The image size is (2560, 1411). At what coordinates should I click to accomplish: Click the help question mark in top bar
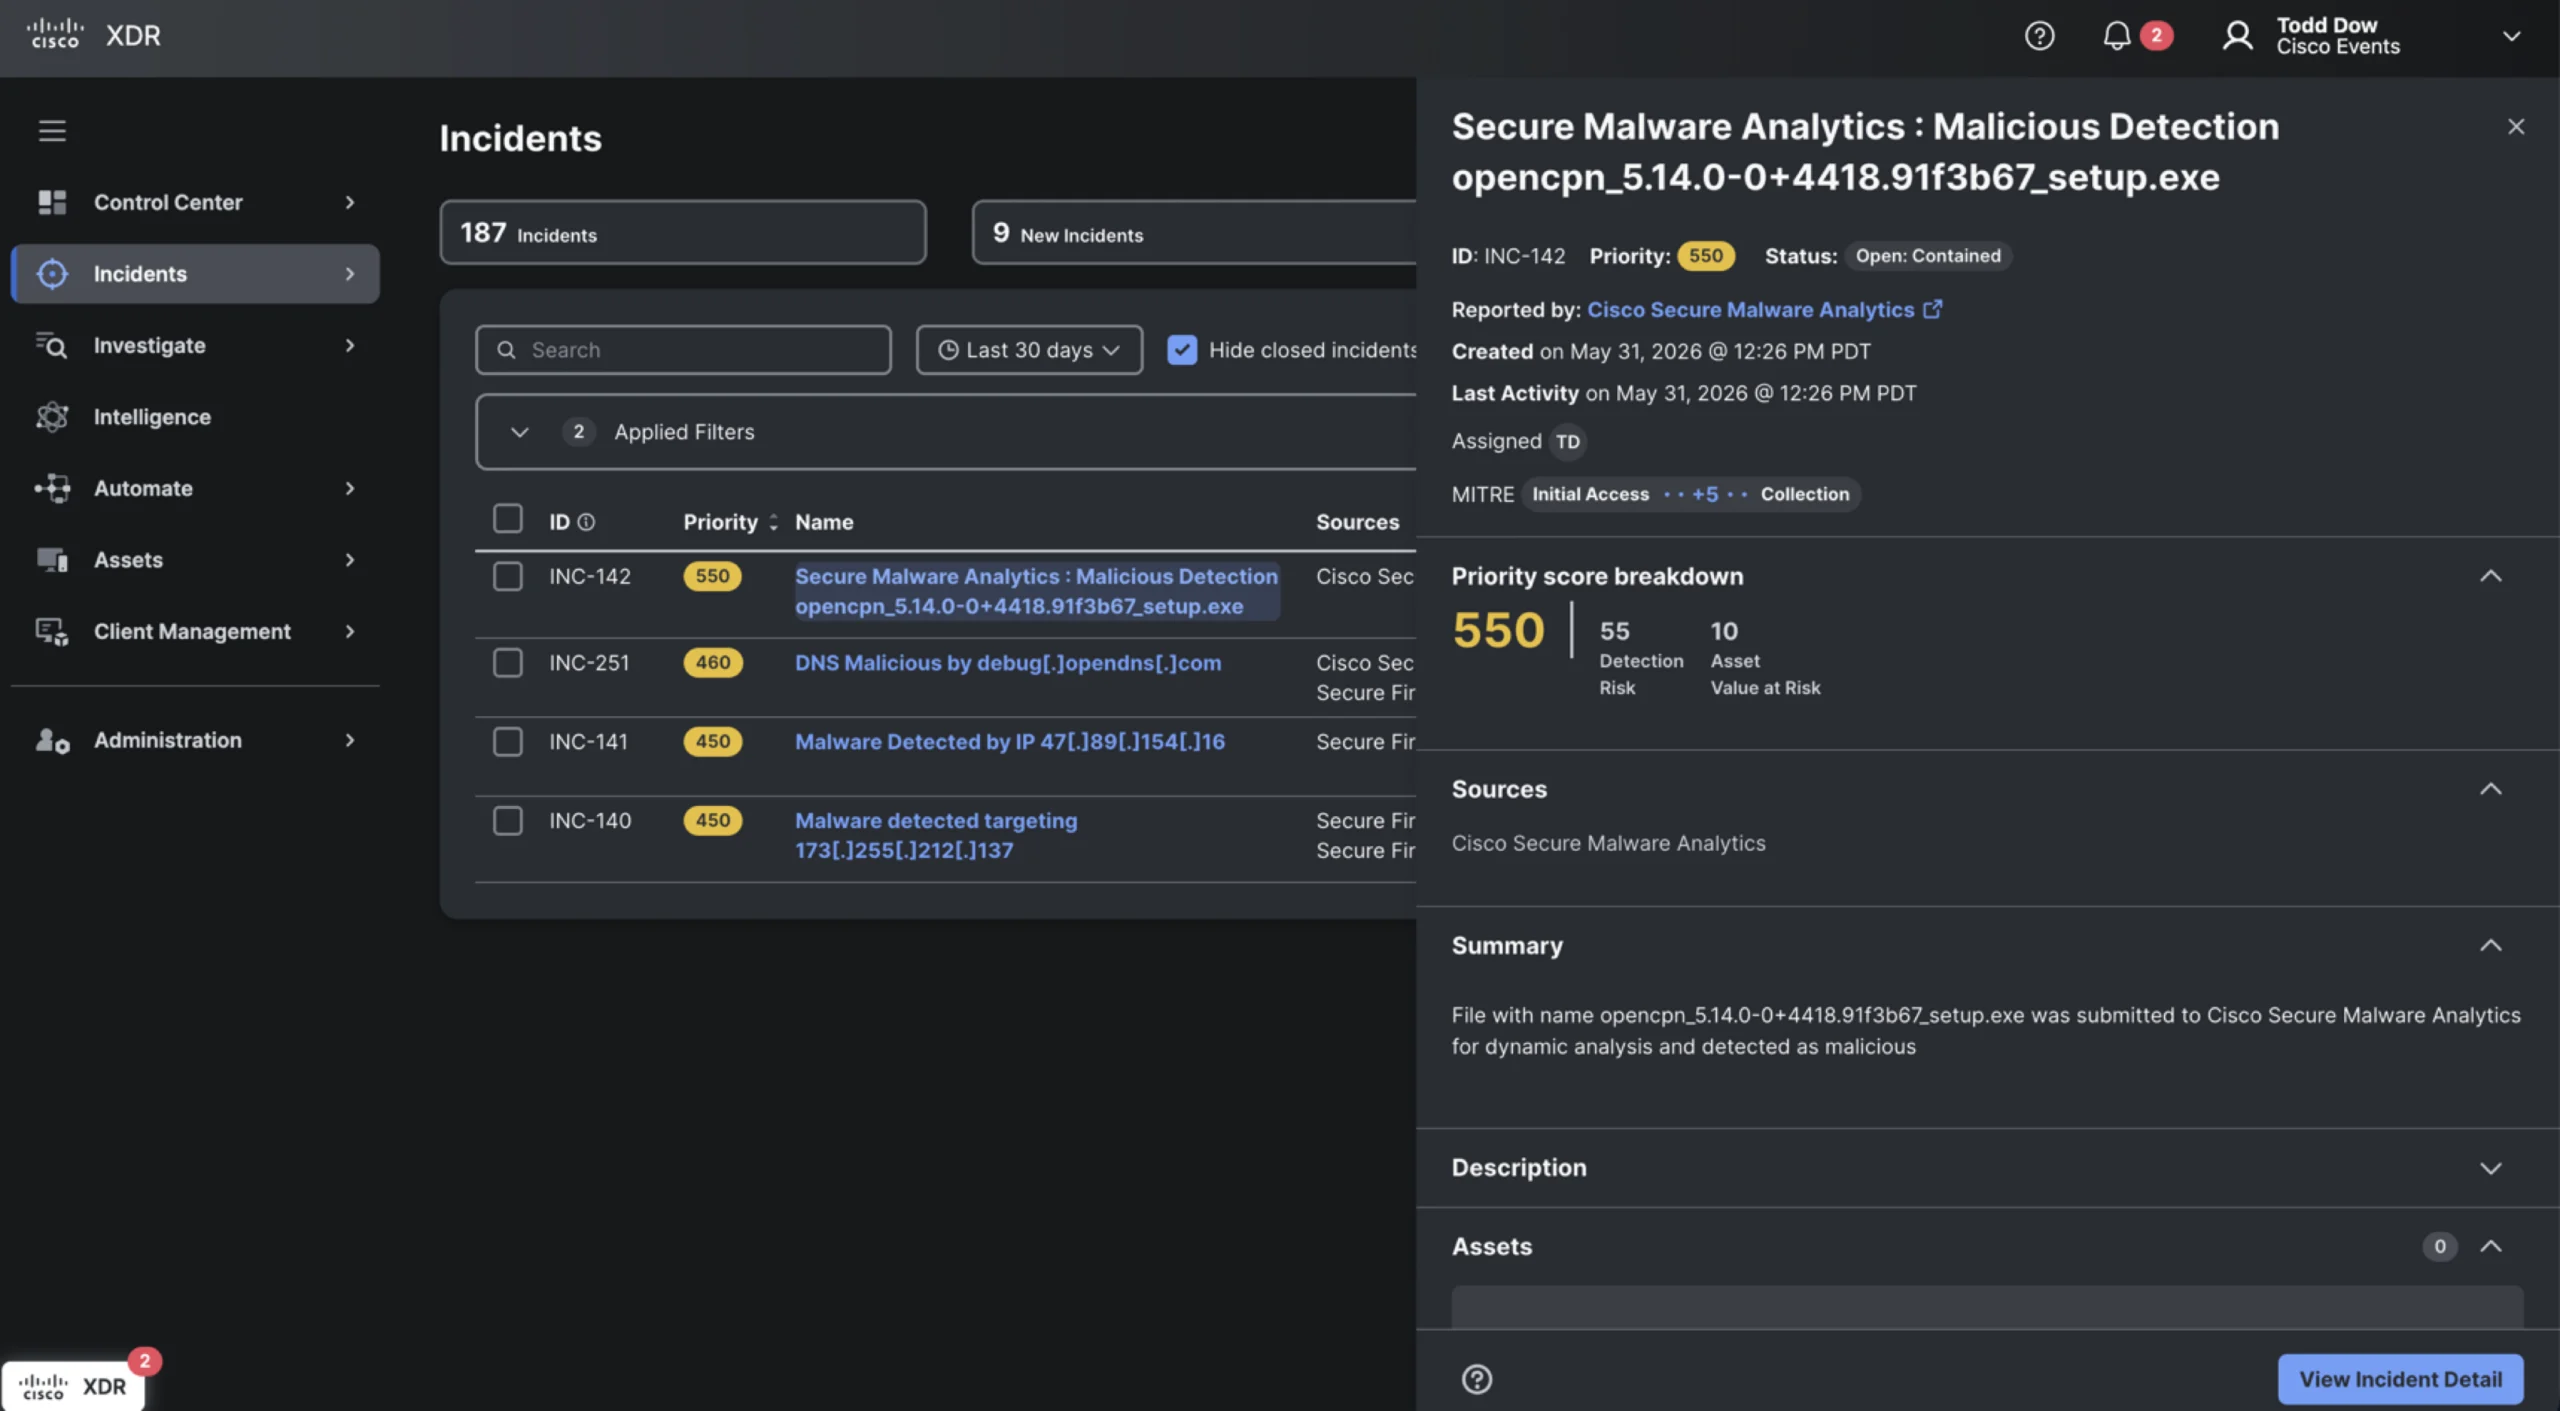2039,36
